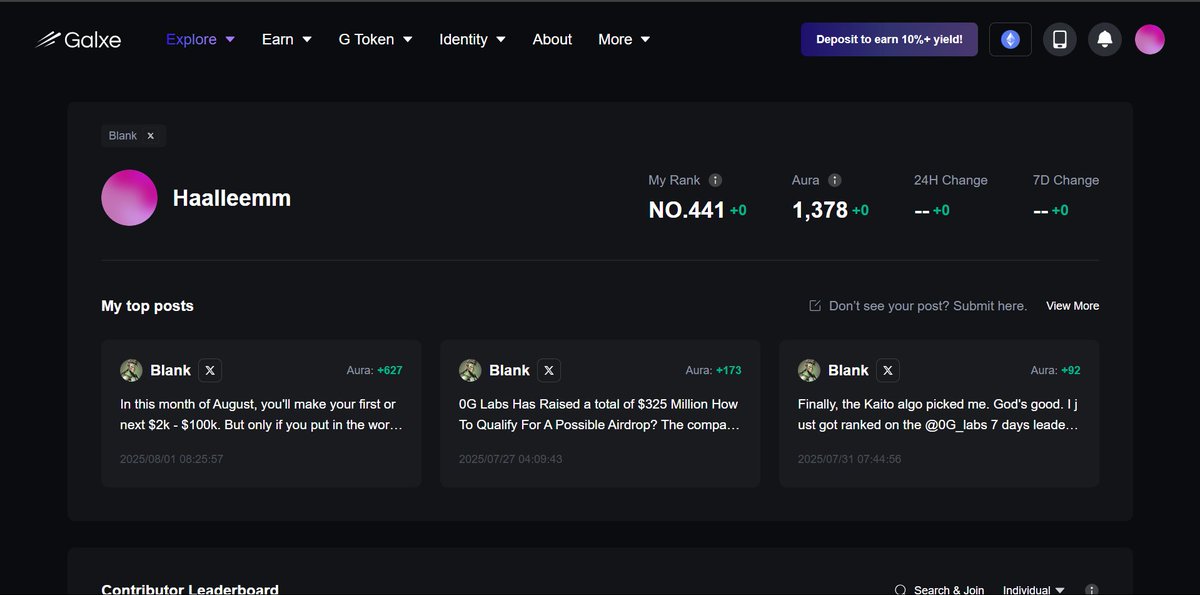The height and width of the screenshot is (595, 1200).
Task: Click the Aura info icon
Action: pos(835,180)
